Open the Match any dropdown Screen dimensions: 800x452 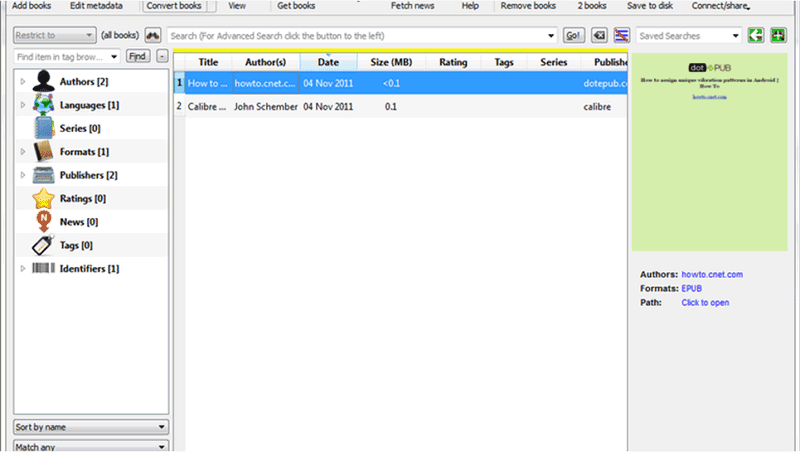click(x=91, y=446)
